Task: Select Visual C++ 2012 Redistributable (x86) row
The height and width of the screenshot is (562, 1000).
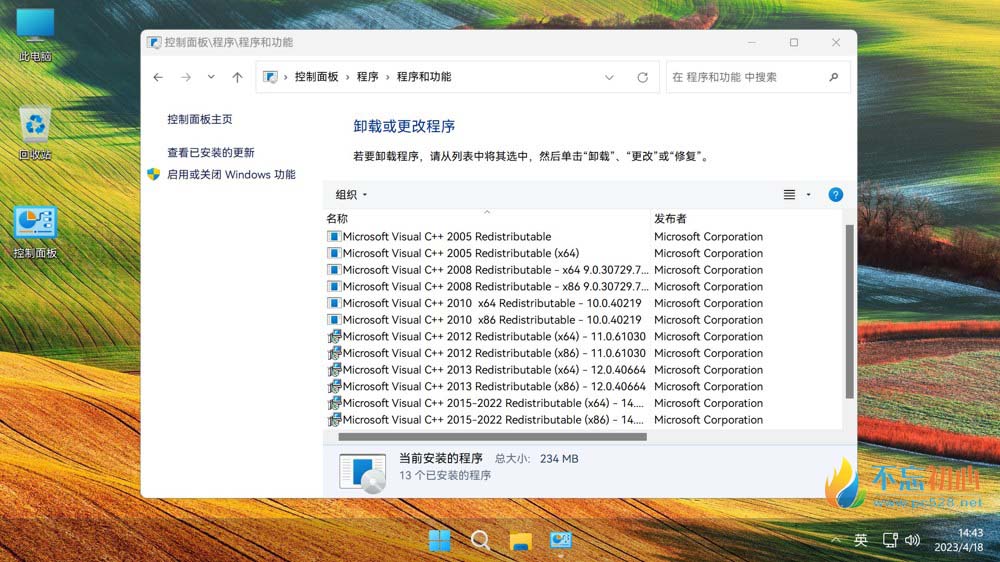Action: point(584,353)
